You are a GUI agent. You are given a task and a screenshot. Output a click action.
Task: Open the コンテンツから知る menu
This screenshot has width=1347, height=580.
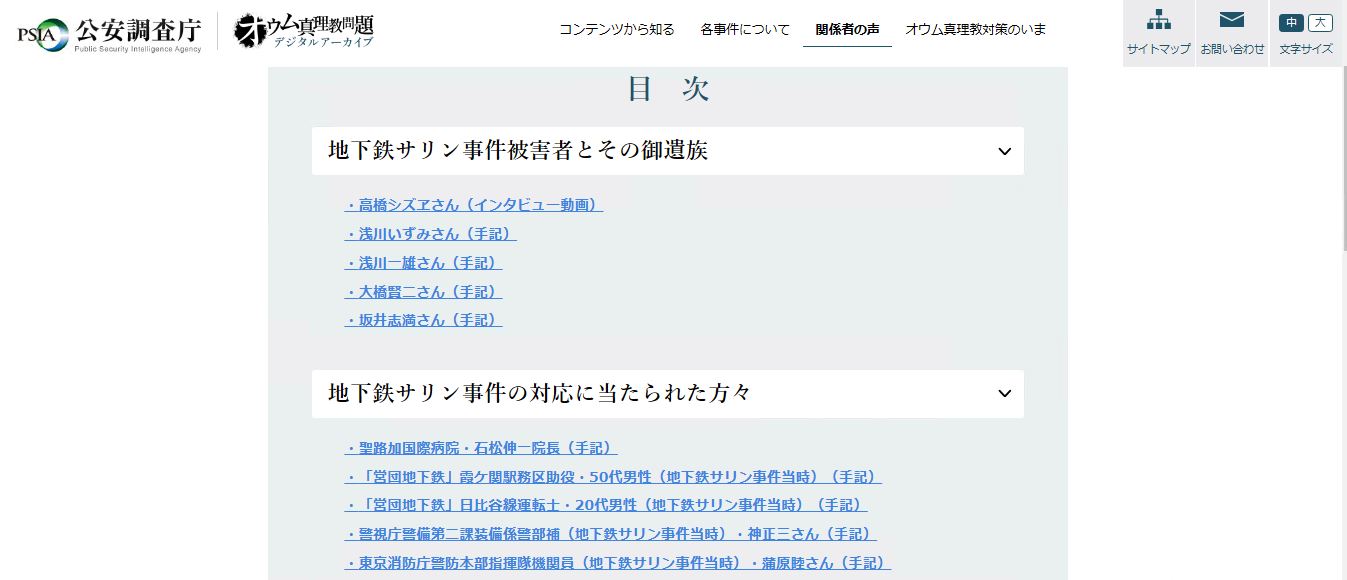point(617,30)
